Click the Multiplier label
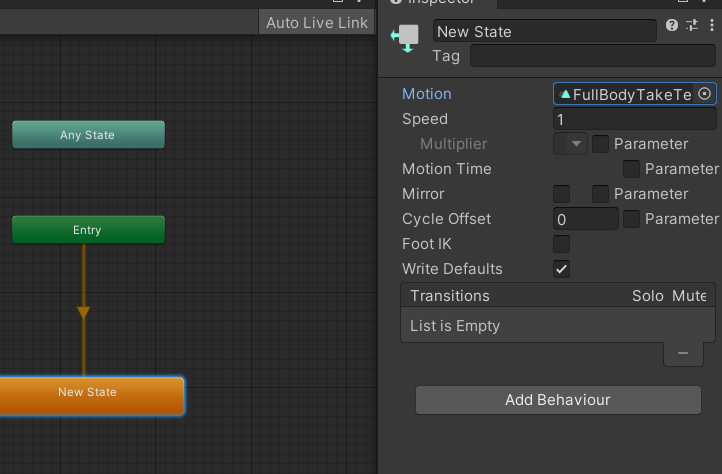The height and width of the screenshot is (474, 722). click(x=454, y=144)
